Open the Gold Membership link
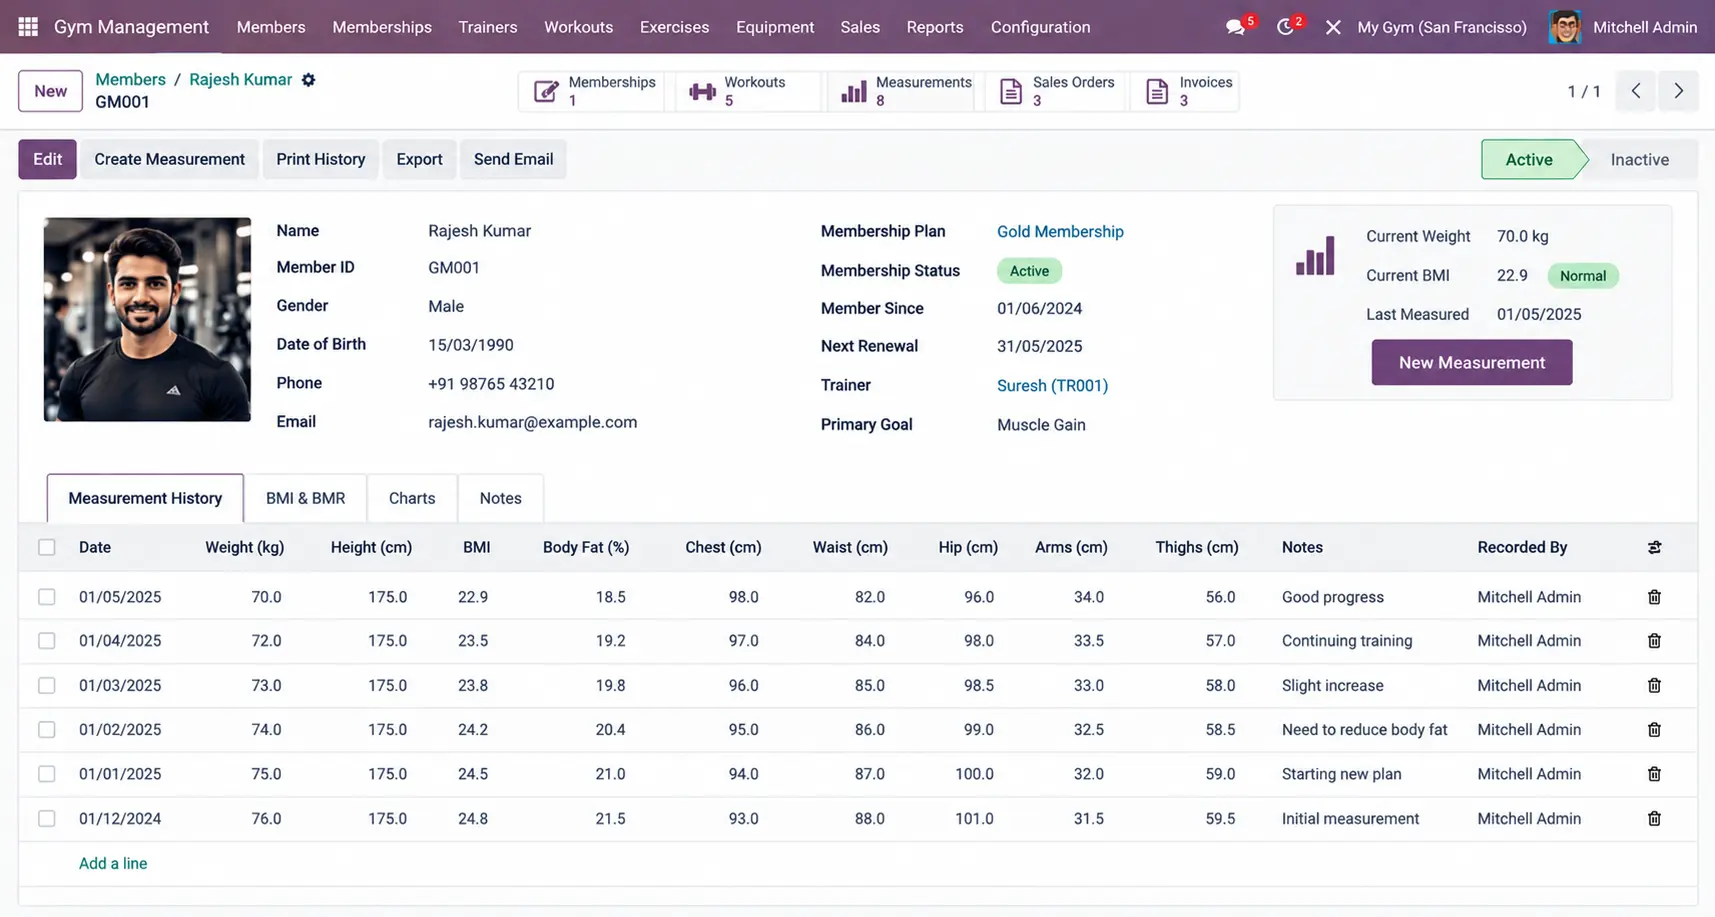The height and width of the screenshot is (917, 1715). 1060,231
